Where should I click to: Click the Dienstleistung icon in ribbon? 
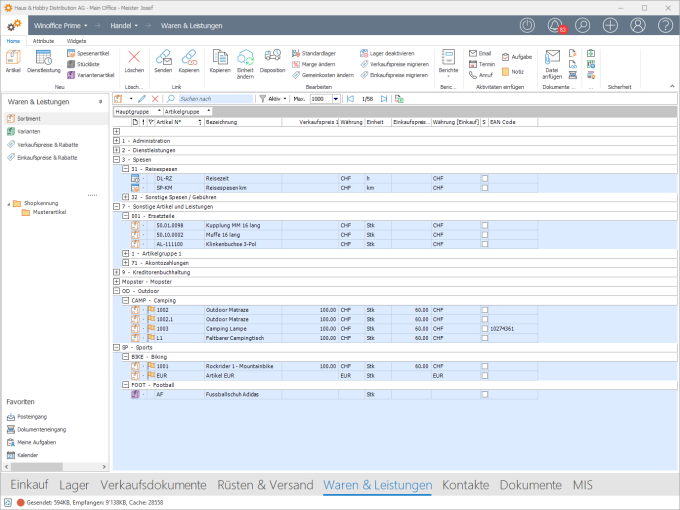pos(44,60)
